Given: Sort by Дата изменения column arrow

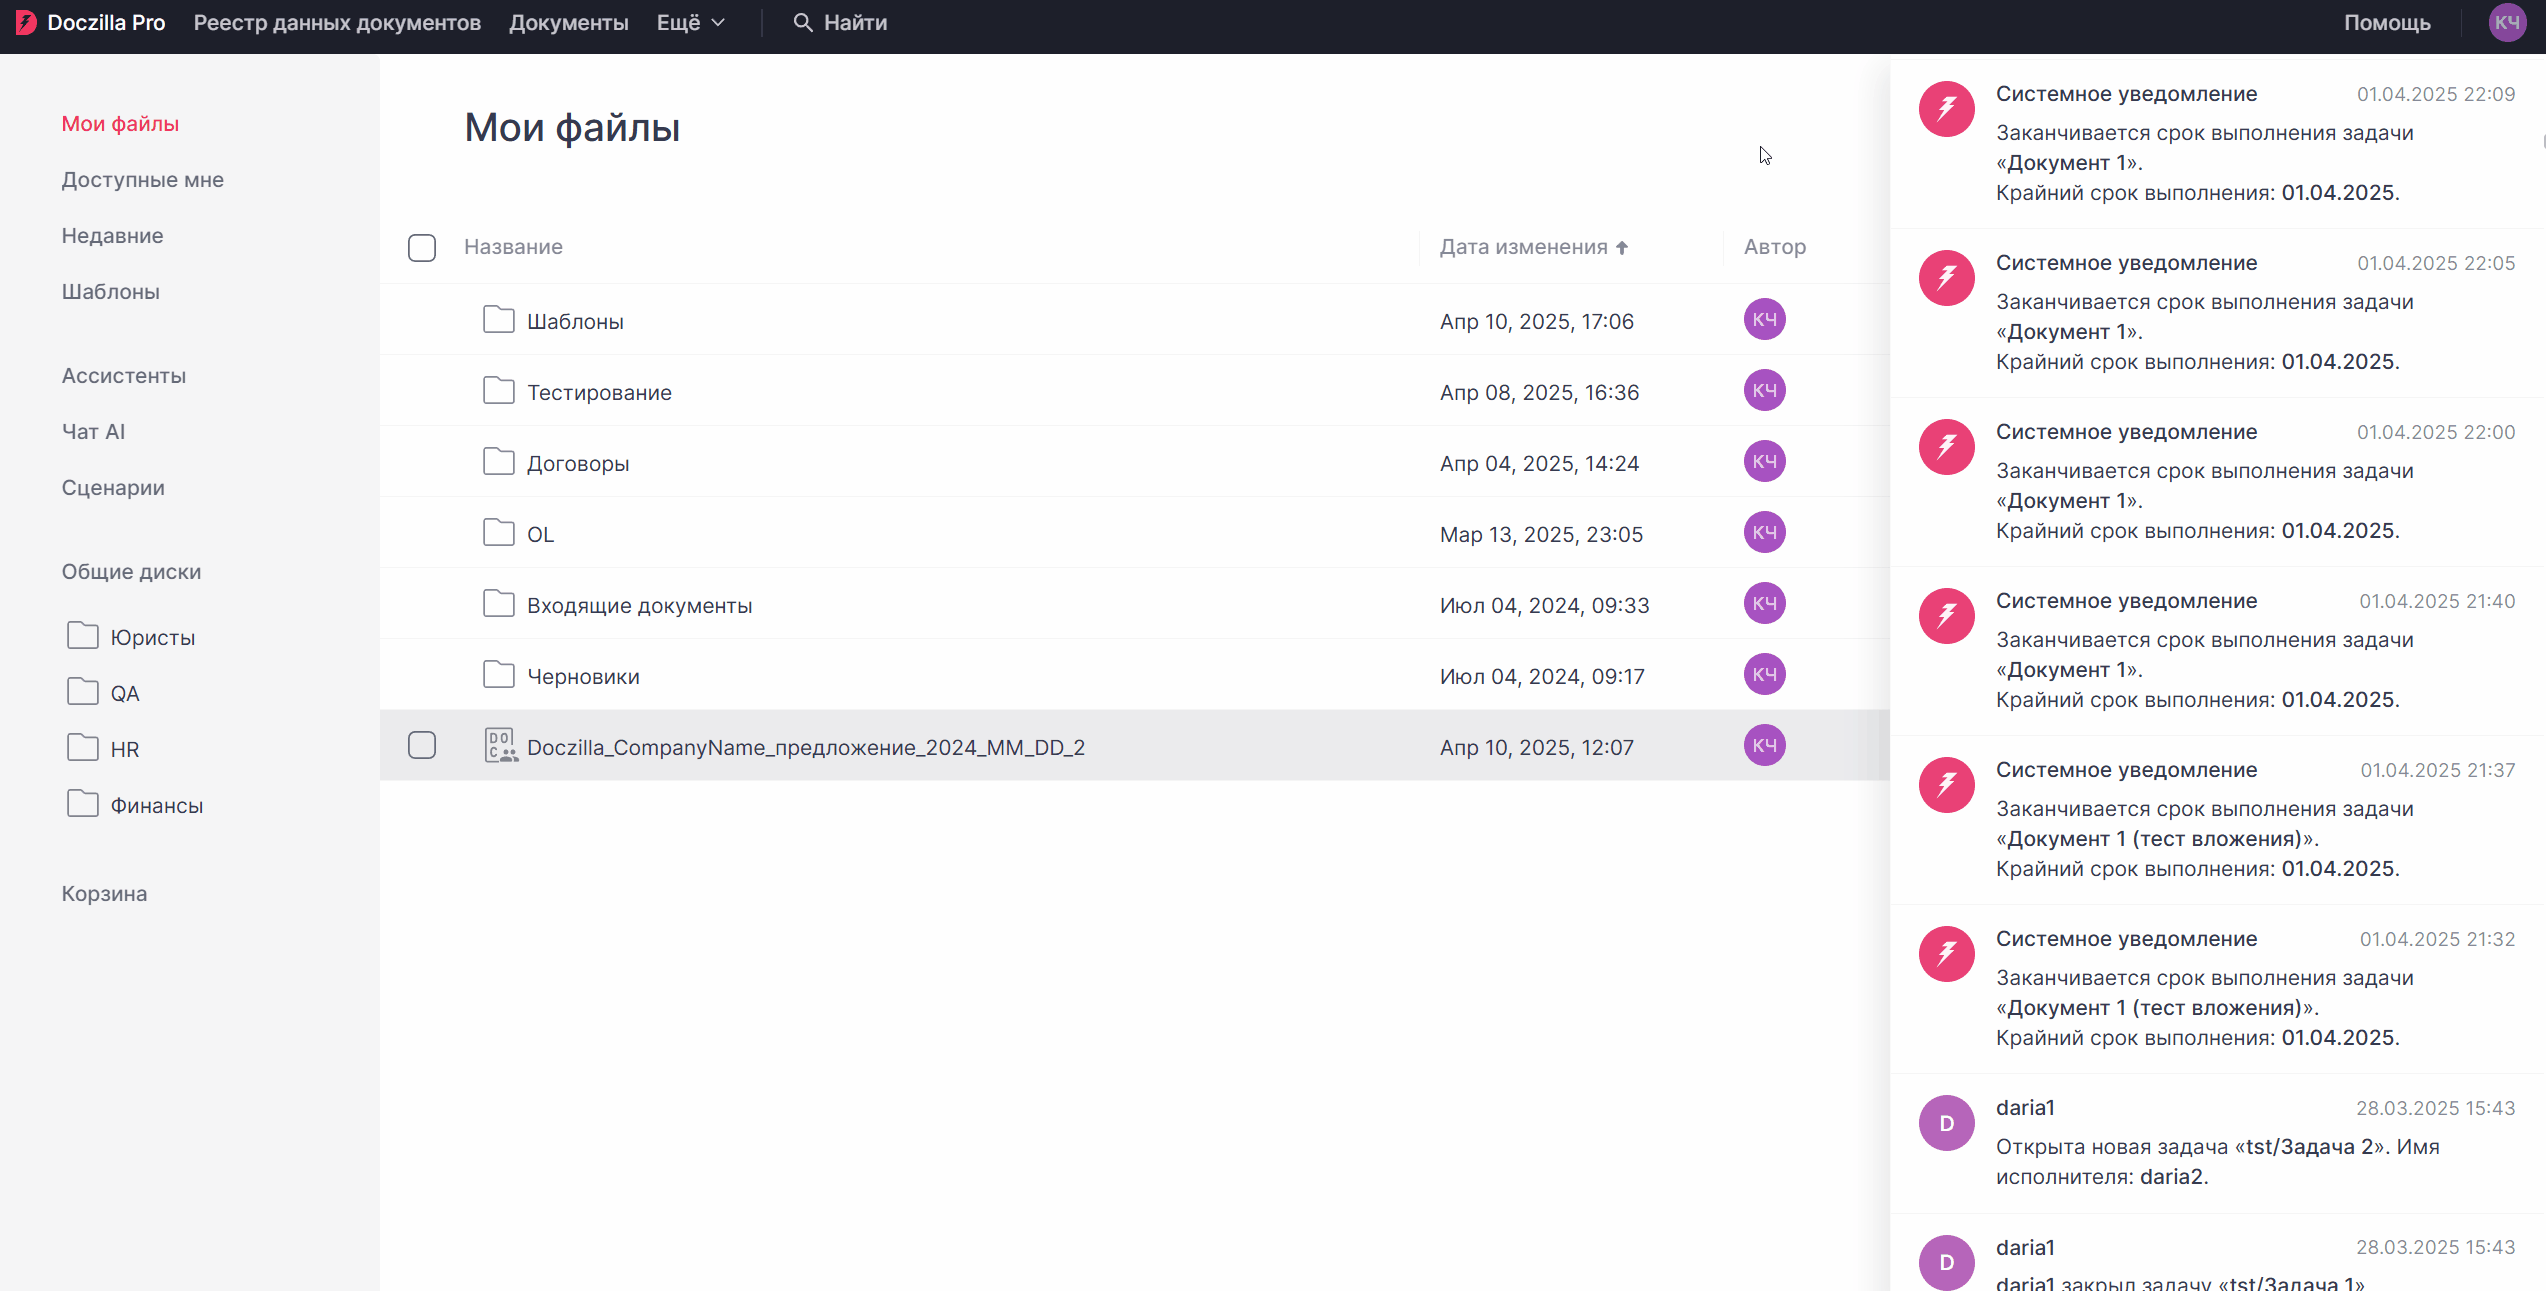Looking at the screenshot, I should click(x=1622, y=247).
